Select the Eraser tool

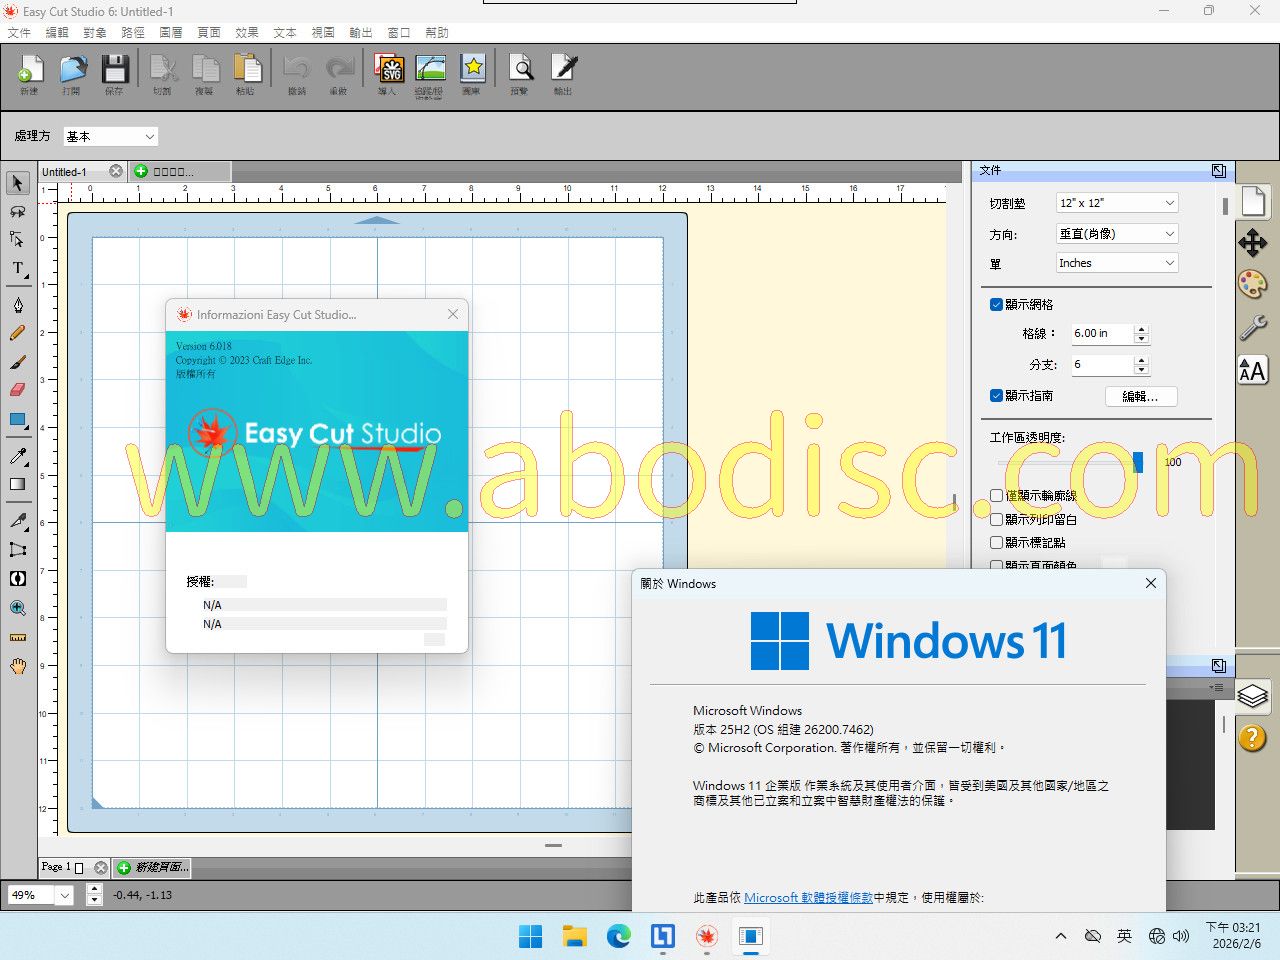(18, 390)
